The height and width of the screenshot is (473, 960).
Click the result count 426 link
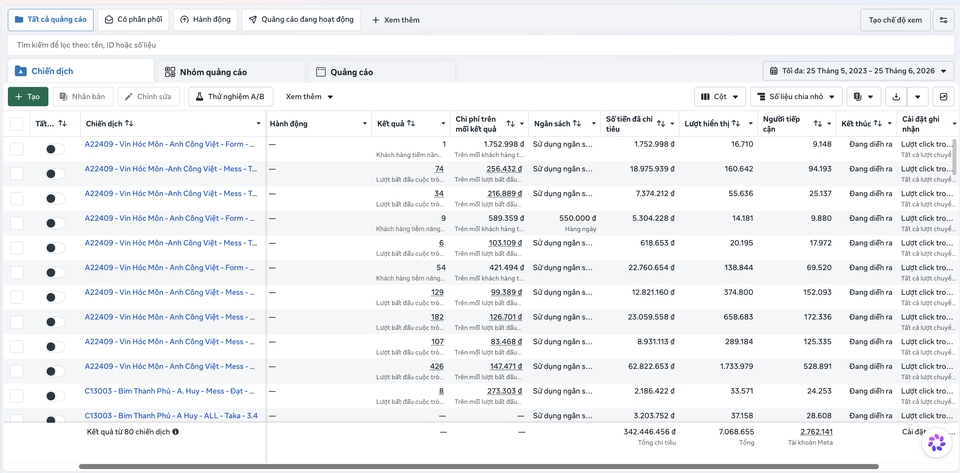(437, 367)
